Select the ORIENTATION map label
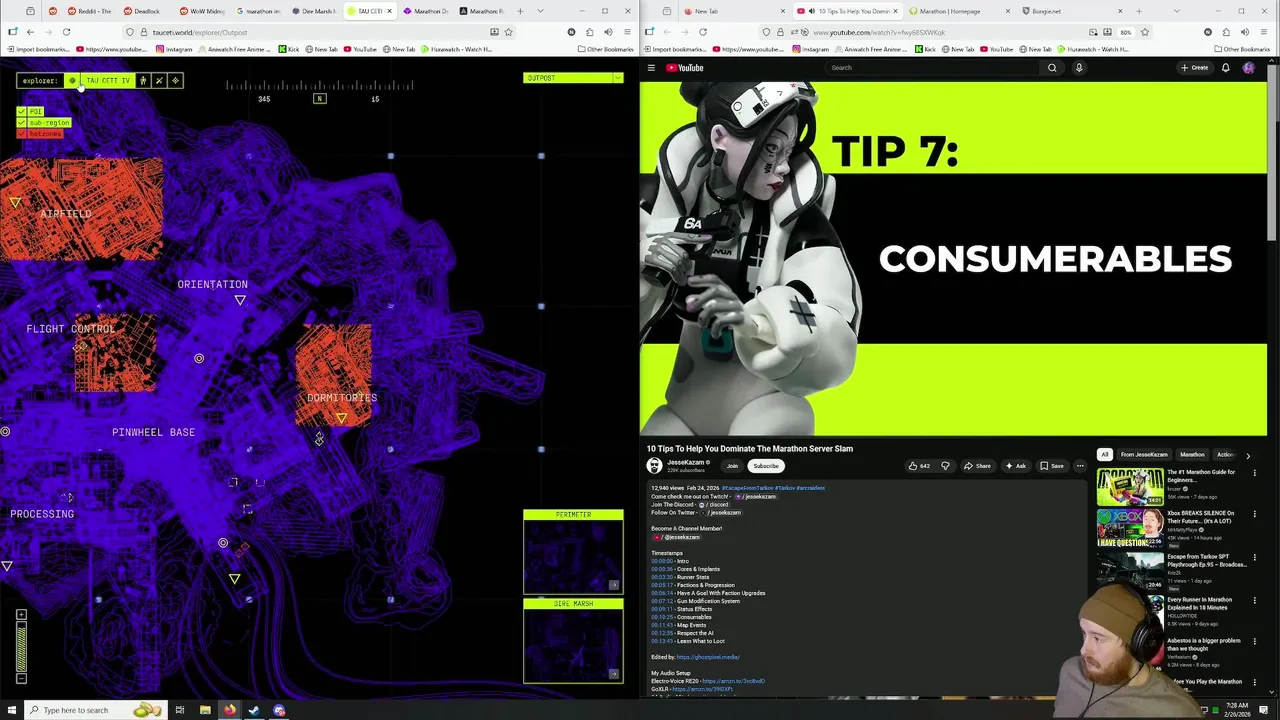Image resolution: width=1280 pixels, height=720 pixels. (212, 284)
